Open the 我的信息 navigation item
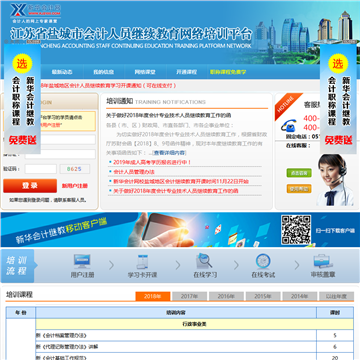 pyautogui.click(x=103, y=72)
